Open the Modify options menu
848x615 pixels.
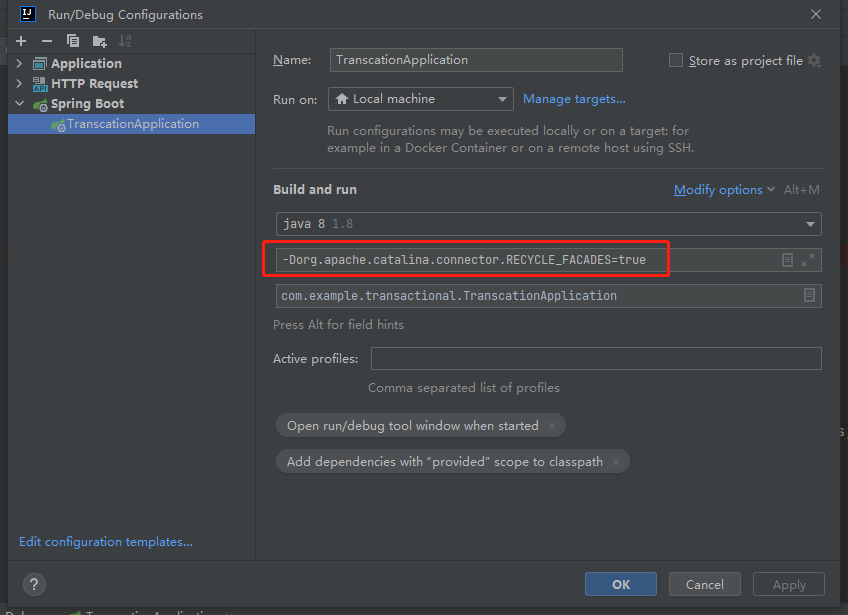coord(724,190)
